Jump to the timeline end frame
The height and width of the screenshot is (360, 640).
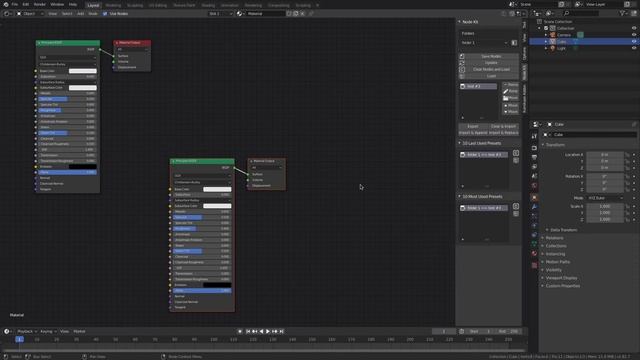281,331
